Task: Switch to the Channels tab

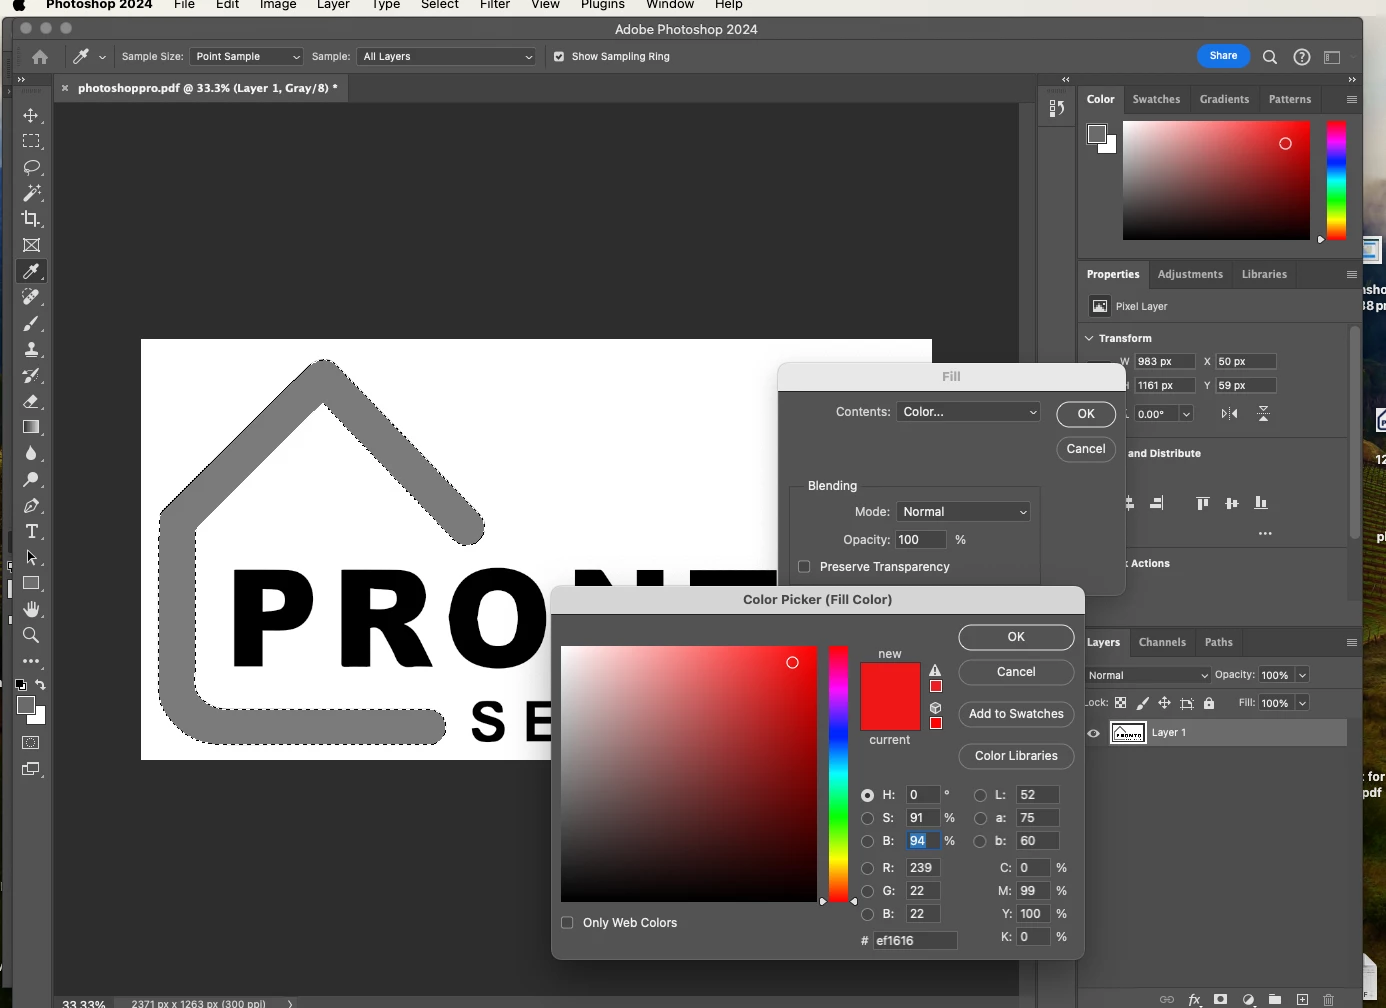Action: pos(1162,642)
